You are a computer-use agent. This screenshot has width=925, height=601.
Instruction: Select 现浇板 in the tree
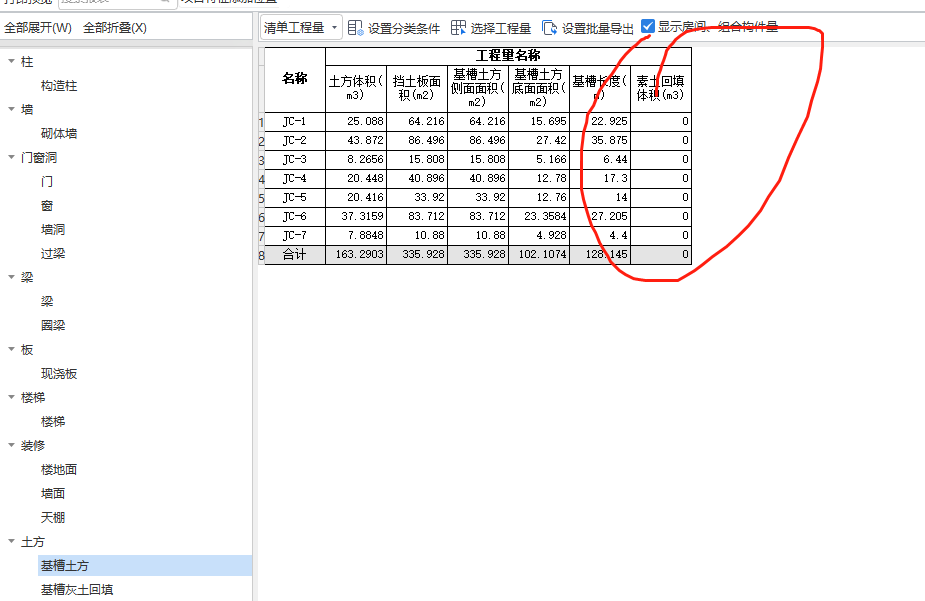59,374
